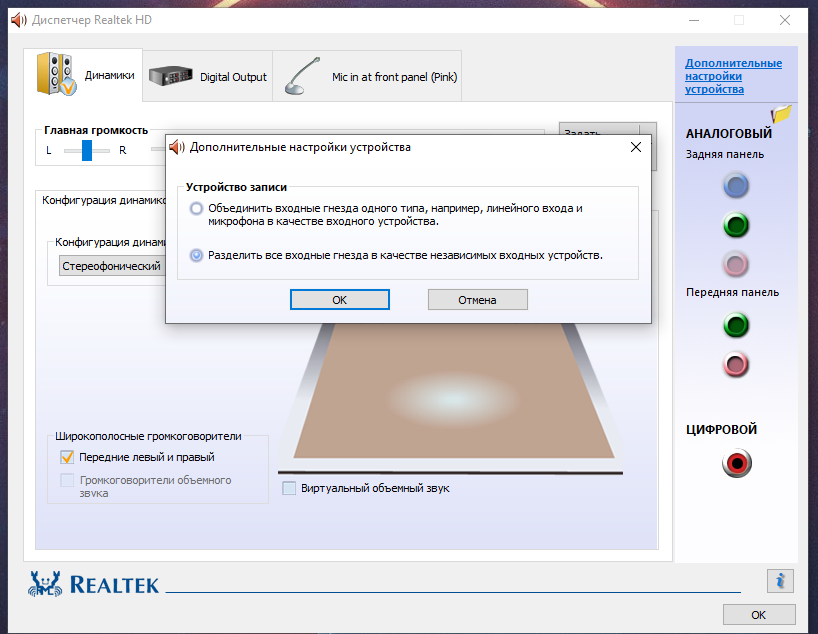Screen dimensions: 818x634
Task: Click the АНАЛОГОВЫЙ section heading
Action: (x=728, y=134)
